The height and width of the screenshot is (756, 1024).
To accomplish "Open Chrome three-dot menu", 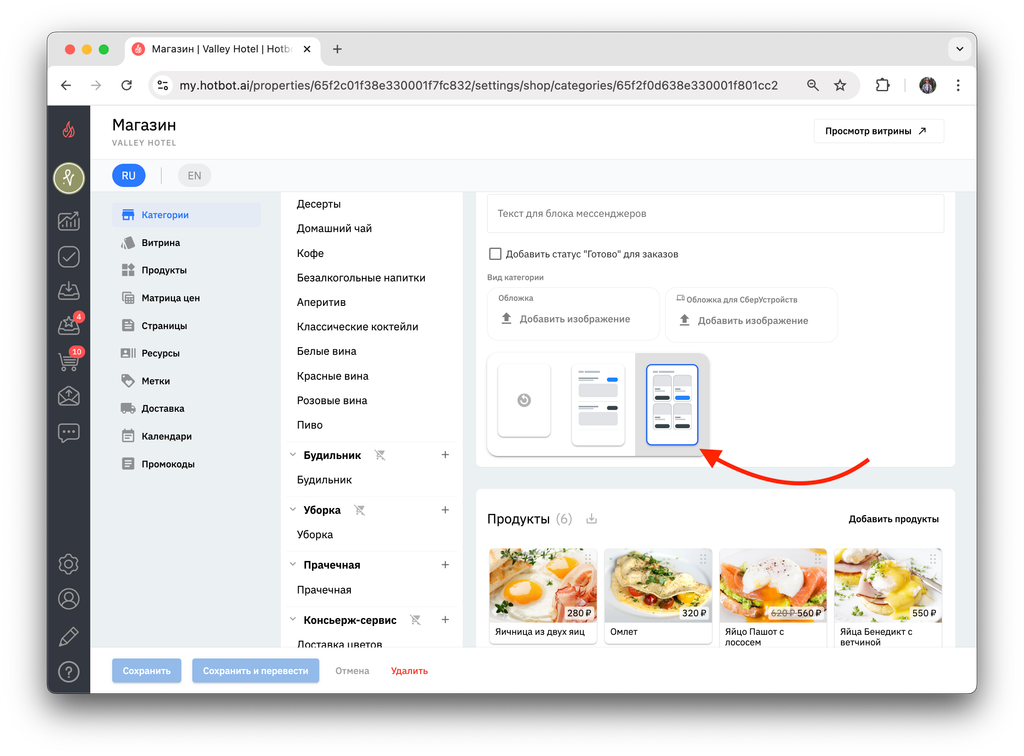I will click(x=958, y=86).
